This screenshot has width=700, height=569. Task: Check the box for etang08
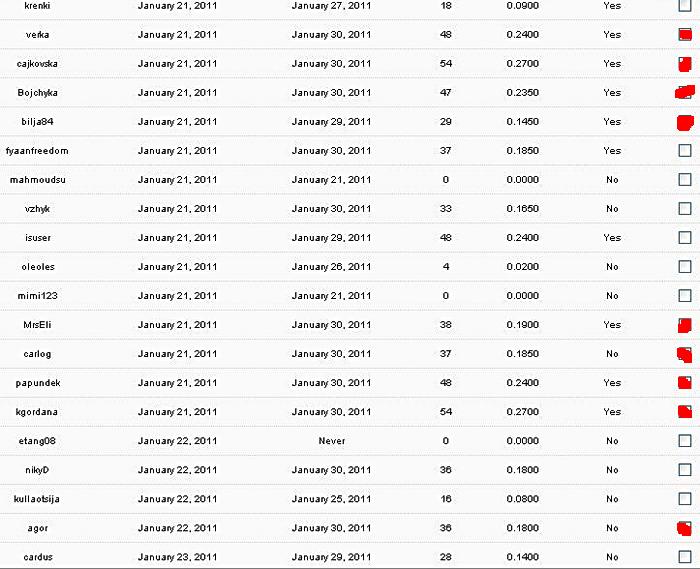(684, 440)
